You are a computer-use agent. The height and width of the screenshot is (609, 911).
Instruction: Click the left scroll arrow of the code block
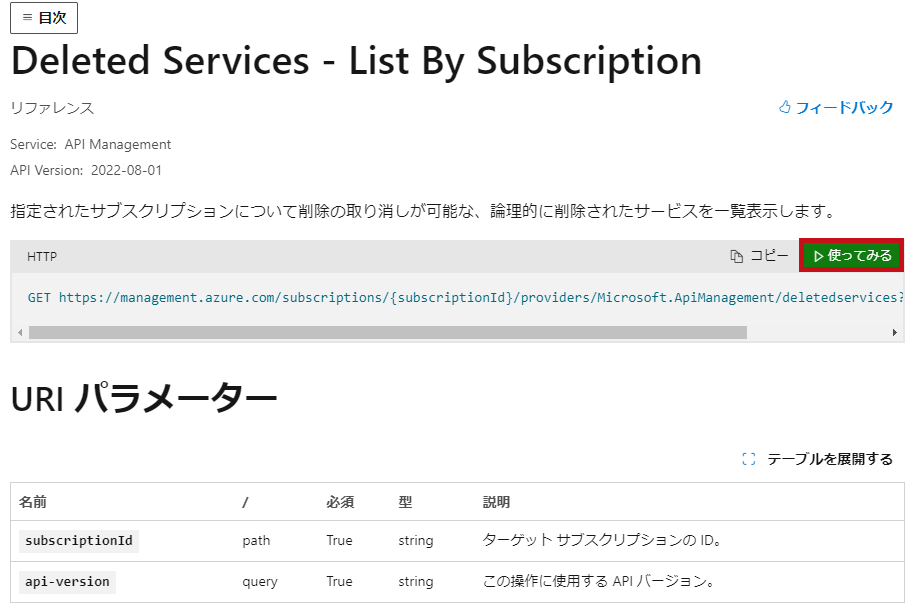(x=20, y=332)
